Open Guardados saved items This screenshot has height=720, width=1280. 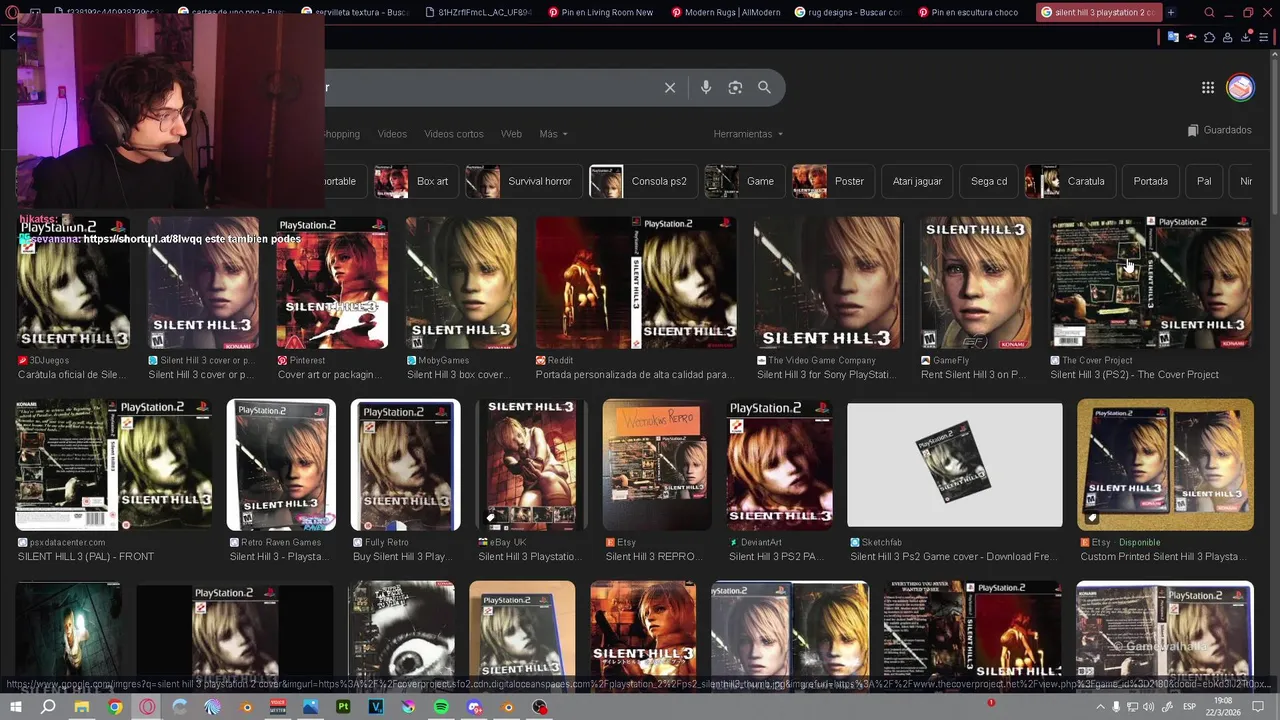point(1219,130)
